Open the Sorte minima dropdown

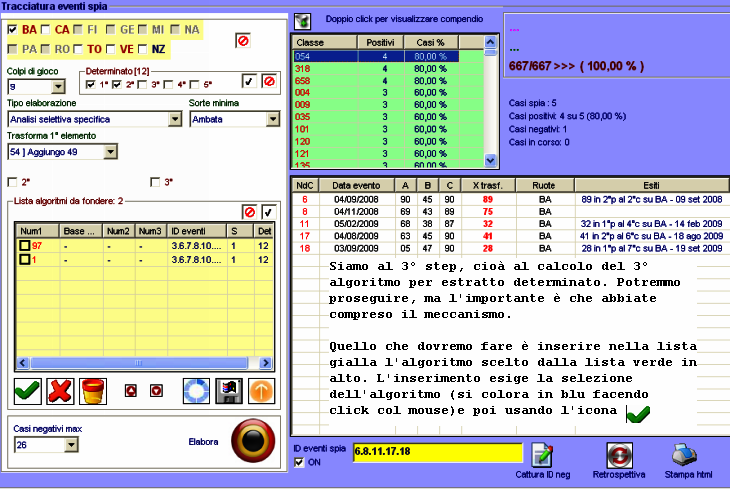(x=273, y=119)
